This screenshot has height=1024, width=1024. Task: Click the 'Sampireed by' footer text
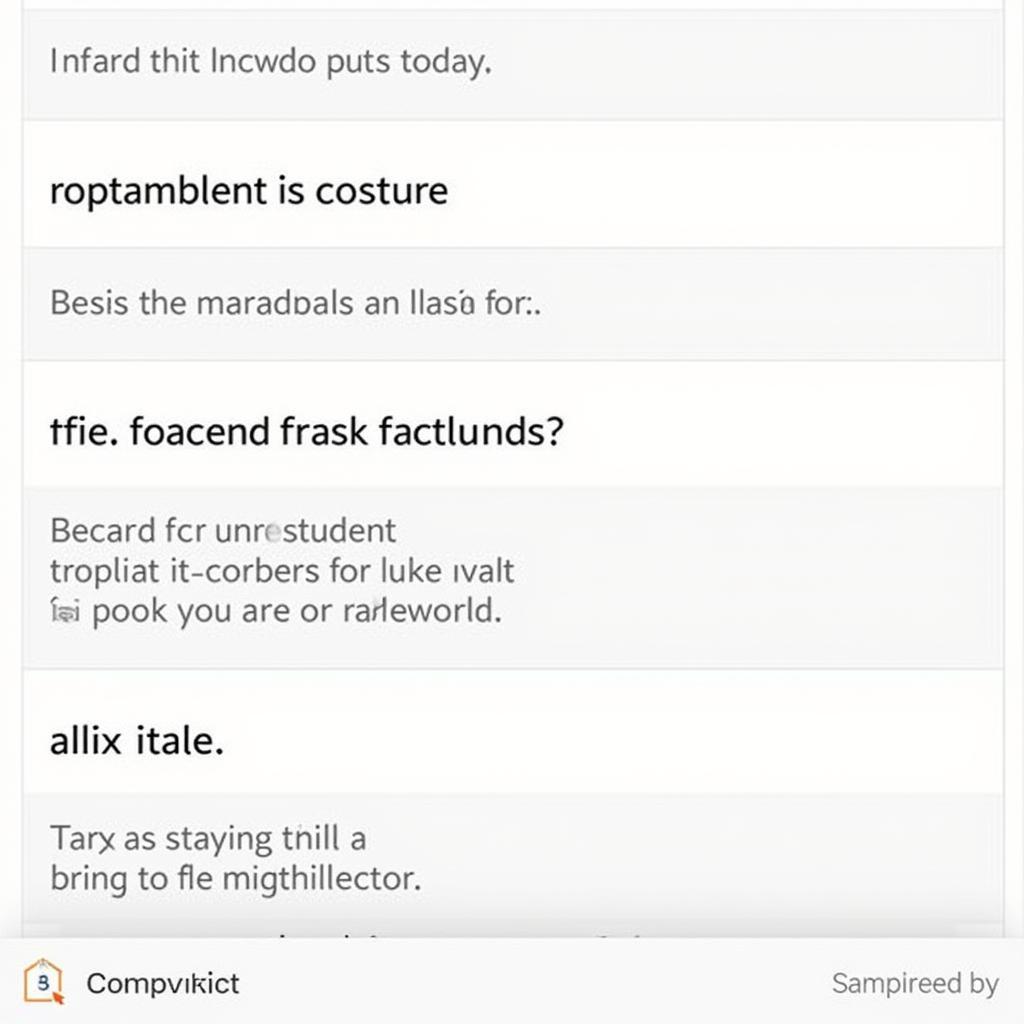[915, 984]
